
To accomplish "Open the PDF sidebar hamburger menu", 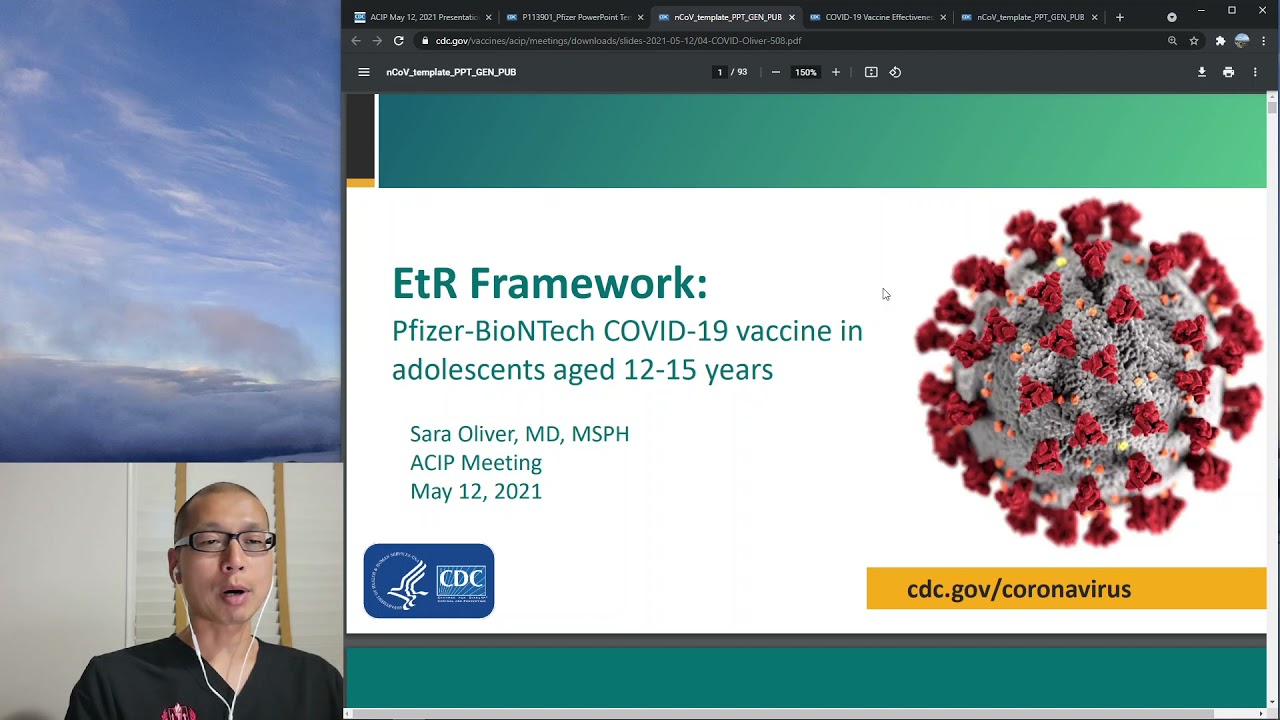I will (x=364, y=72).
